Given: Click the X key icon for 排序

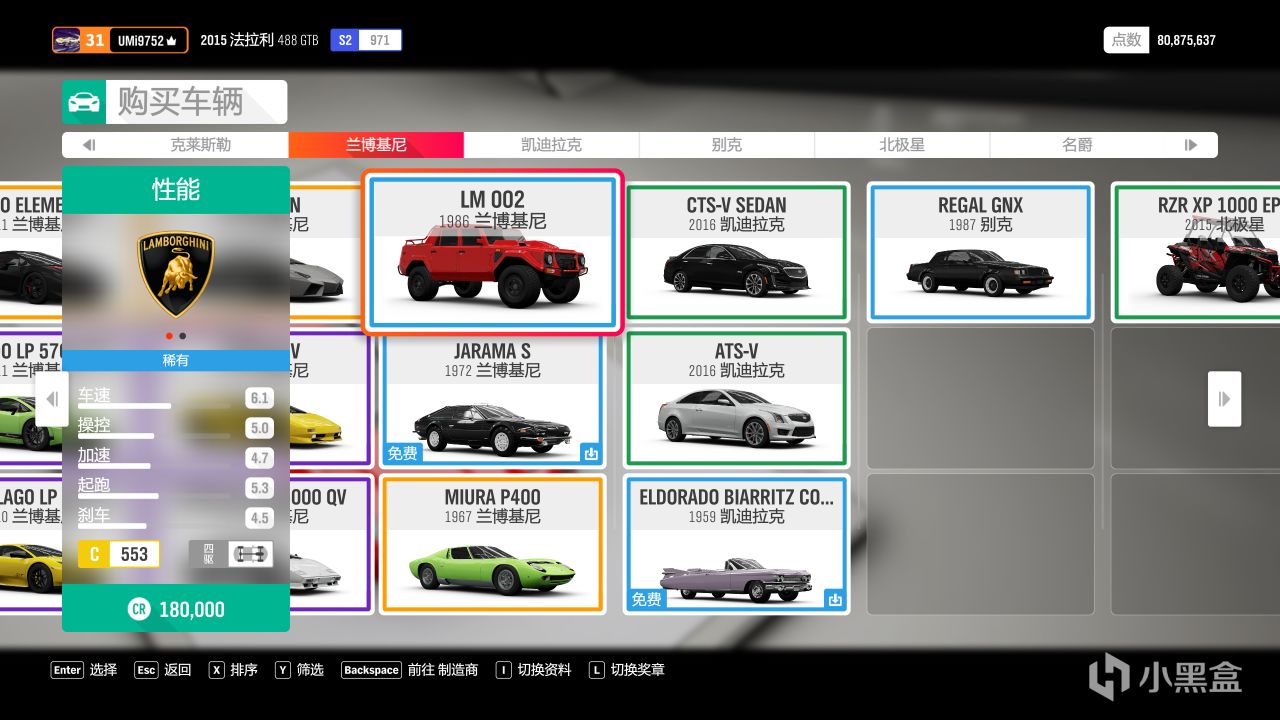Looking at the screenshot, I should pos(216,670).
